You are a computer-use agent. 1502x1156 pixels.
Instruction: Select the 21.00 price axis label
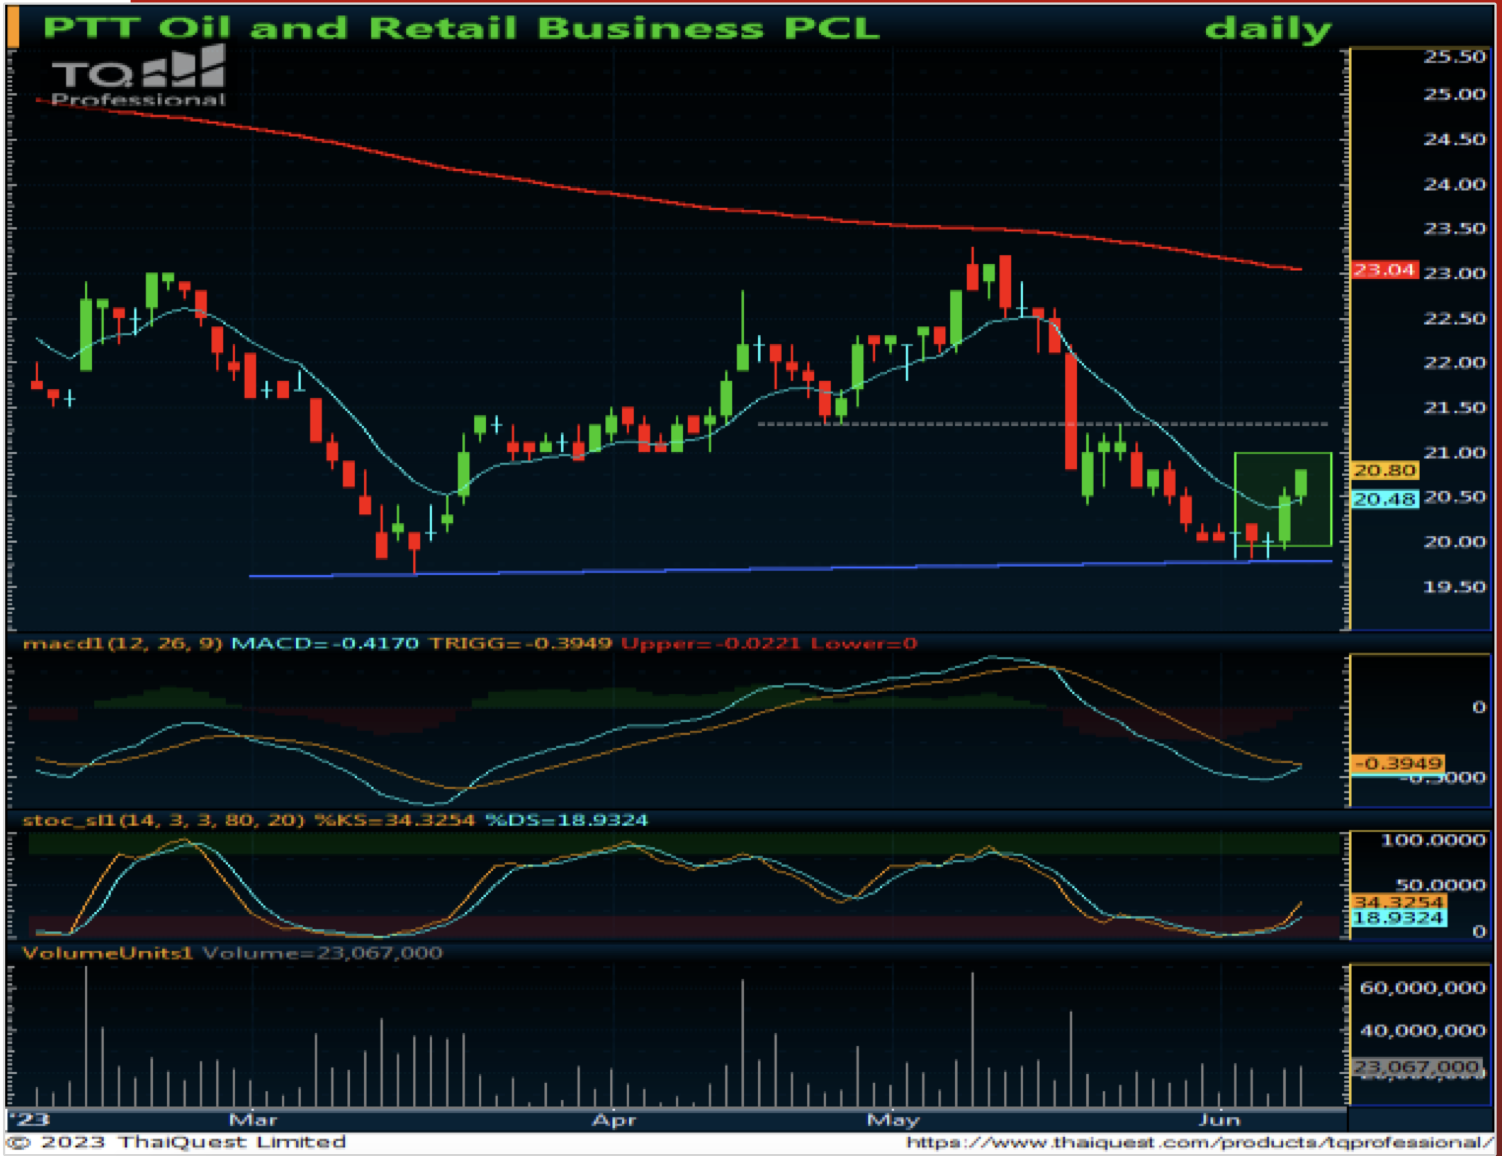click(x=1454, y=453)
